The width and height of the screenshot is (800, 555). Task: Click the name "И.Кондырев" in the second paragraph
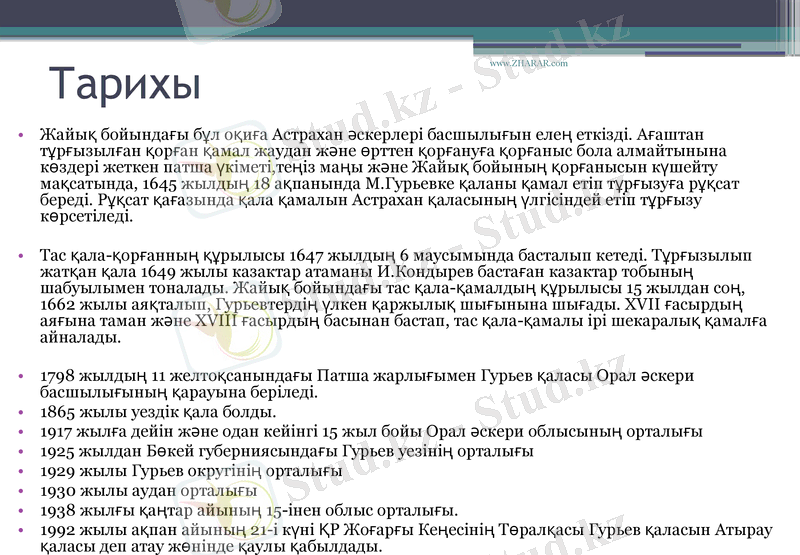[x=426, y=271]
